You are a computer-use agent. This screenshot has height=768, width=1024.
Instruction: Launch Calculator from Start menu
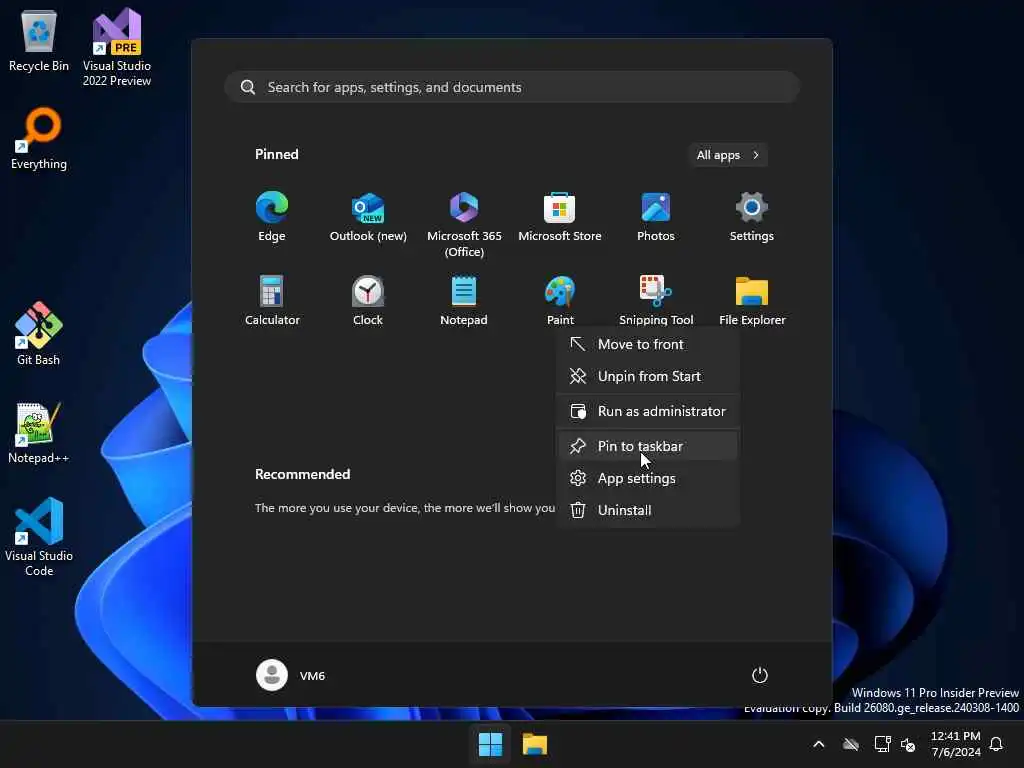[272, 301]
